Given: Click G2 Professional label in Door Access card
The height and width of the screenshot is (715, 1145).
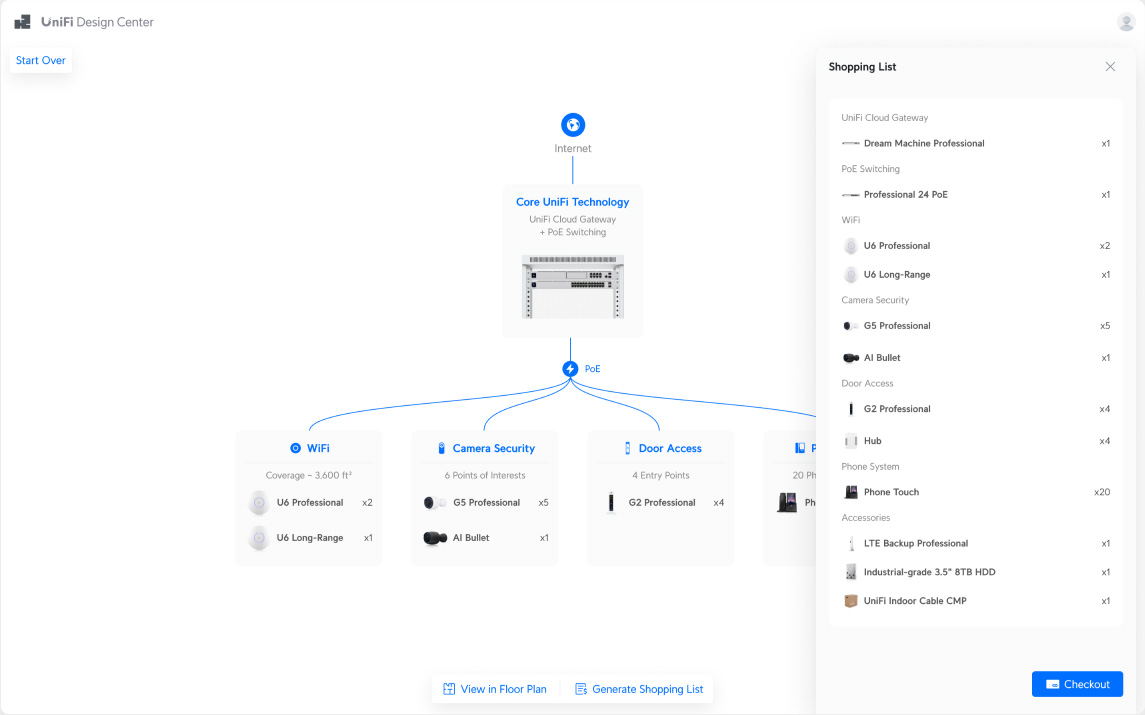Looking at the screenshot, I should tap(662, 502).
